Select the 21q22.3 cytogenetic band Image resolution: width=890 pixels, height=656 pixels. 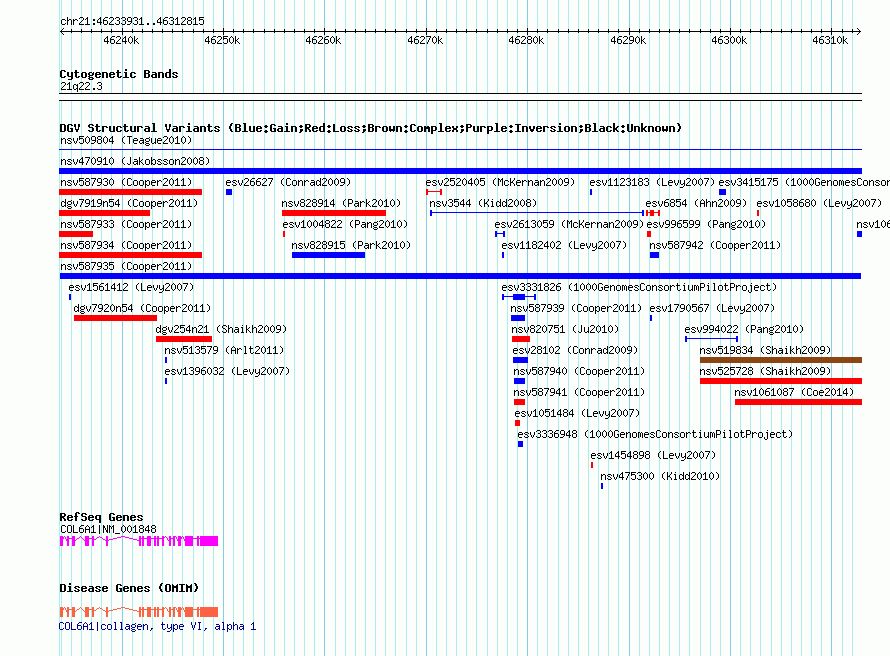[80, 86]
